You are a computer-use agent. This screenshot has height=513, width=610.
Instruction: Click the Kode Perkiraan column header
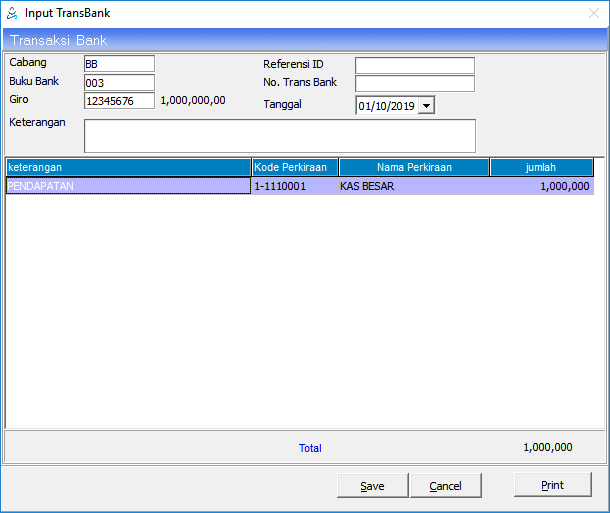pyautogui.click(x=295, y=168)
